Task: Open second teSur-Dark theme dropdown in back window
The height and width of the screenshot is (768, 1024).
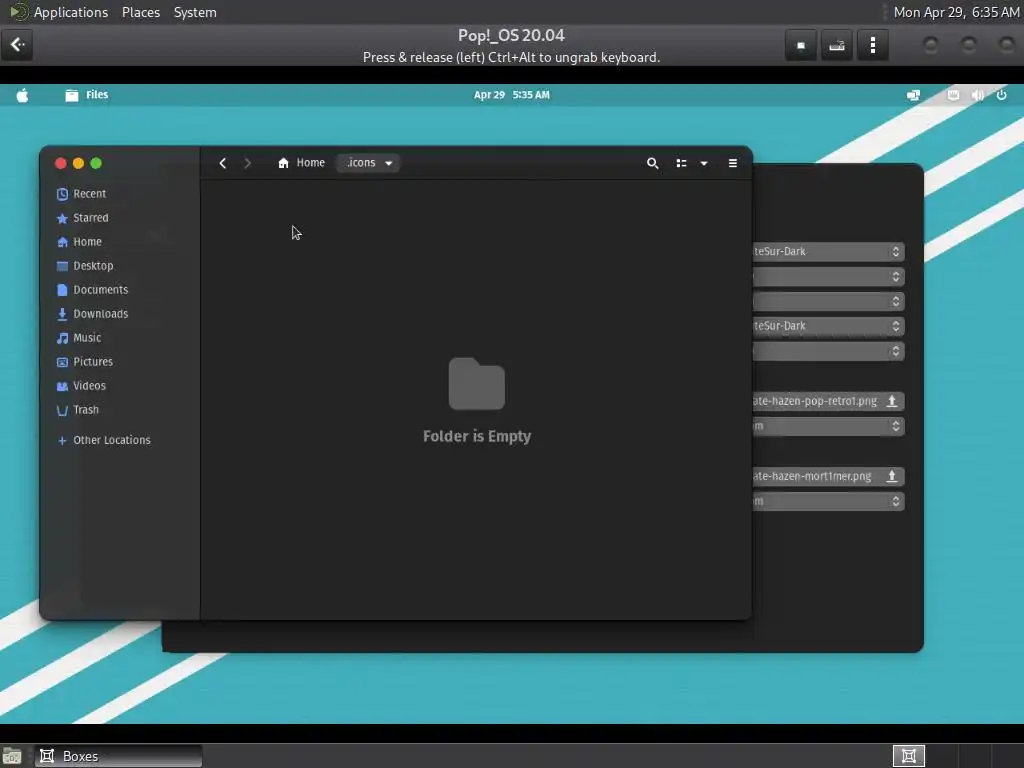Action: [x=828, y=326]
